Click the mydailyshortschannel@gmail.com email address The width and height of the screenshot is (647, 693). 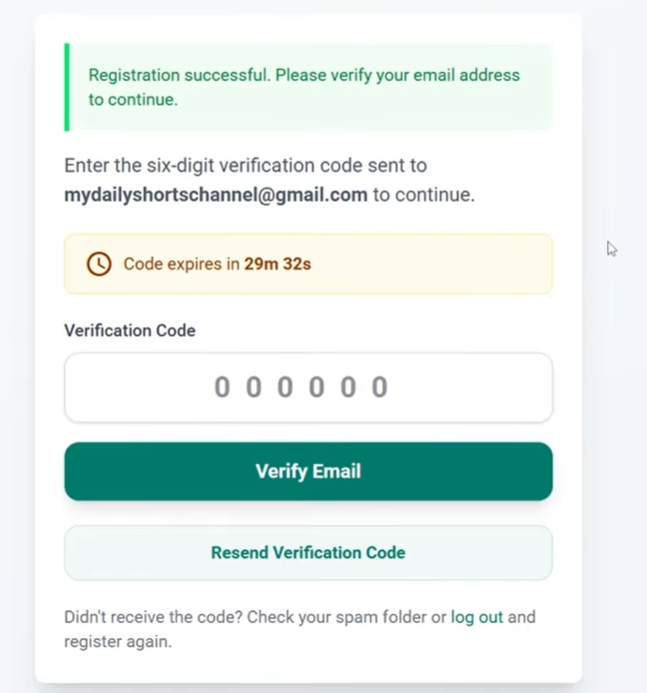coord(216,195)
